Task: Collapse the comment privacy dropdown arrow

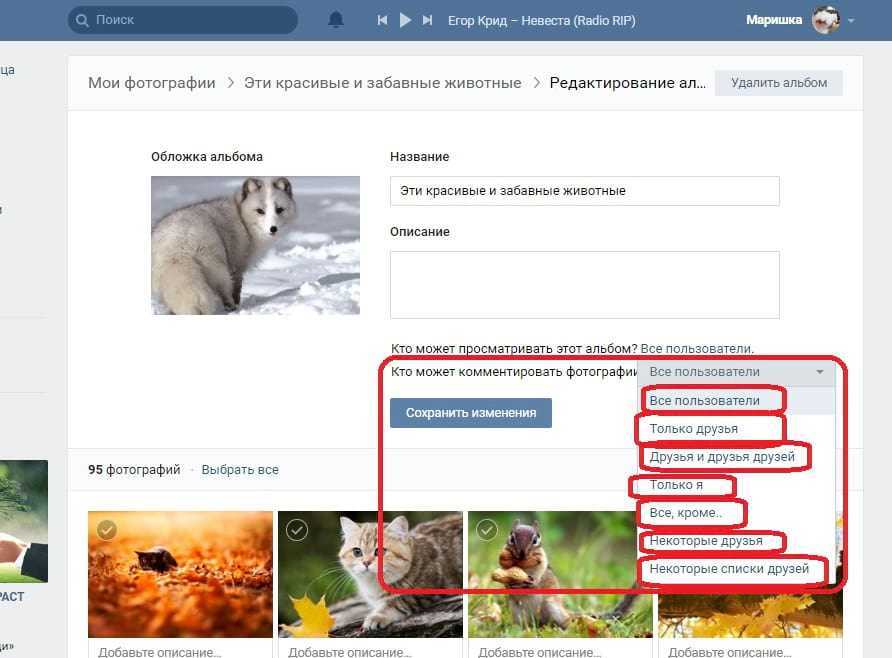Action: point(820,372)
